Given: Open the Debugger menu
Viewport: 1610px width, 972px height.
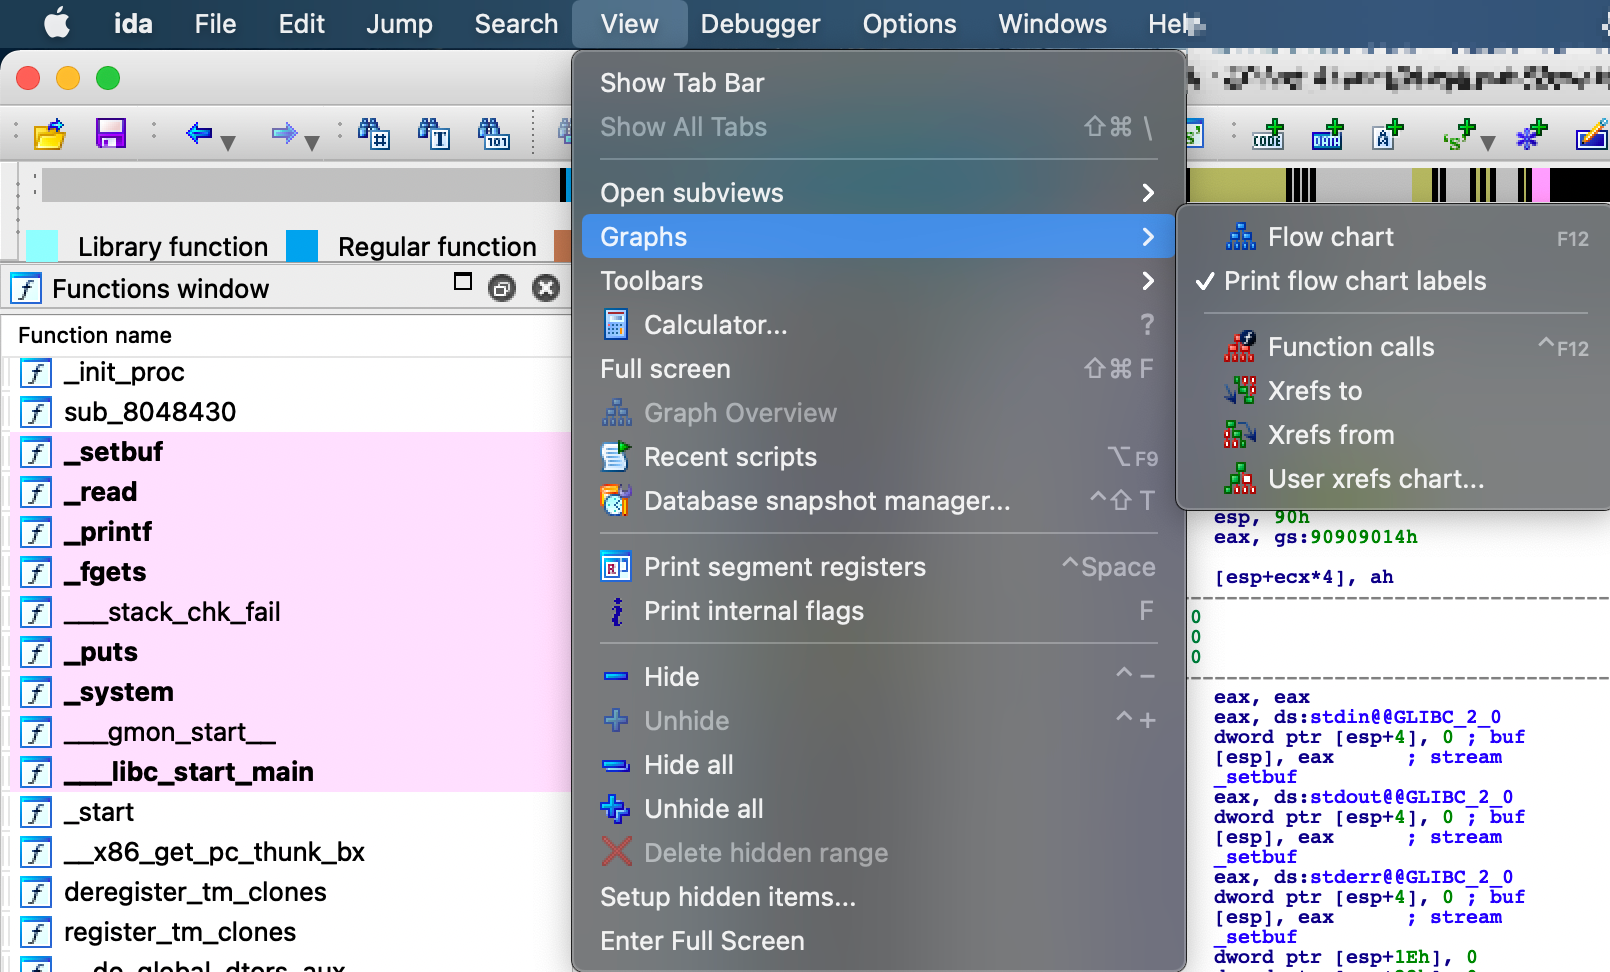Looking at the screenshot, I should (760, 23).
